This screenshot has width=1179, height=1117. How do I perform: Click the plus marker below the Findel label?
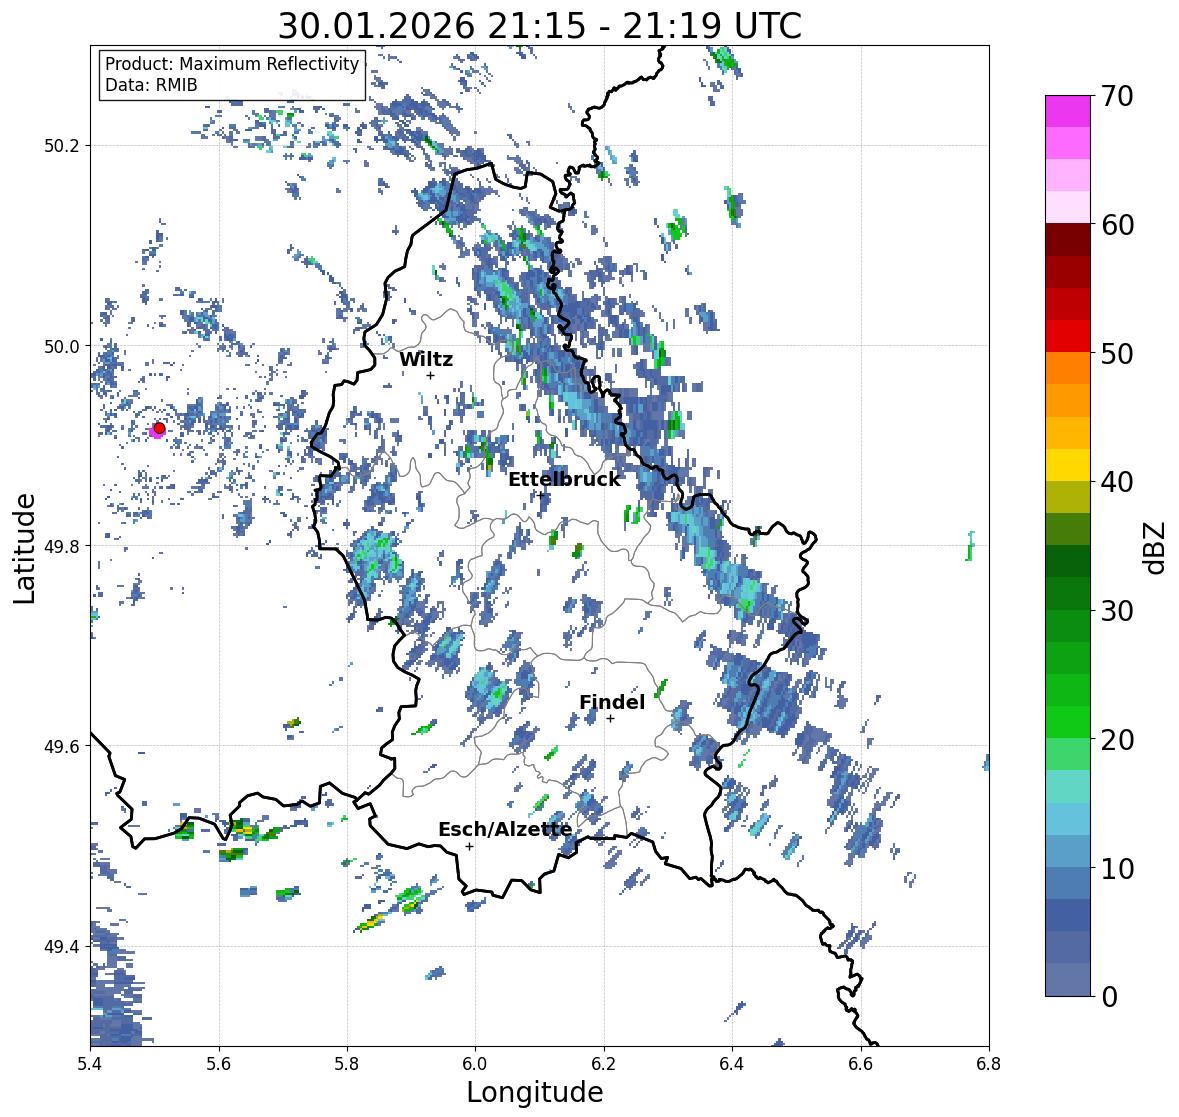coord(611,719)
